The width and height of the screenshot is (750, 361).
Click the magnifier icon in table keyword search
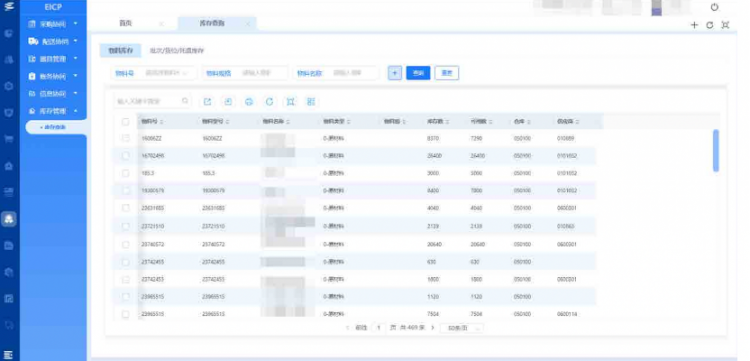[186, 101]
